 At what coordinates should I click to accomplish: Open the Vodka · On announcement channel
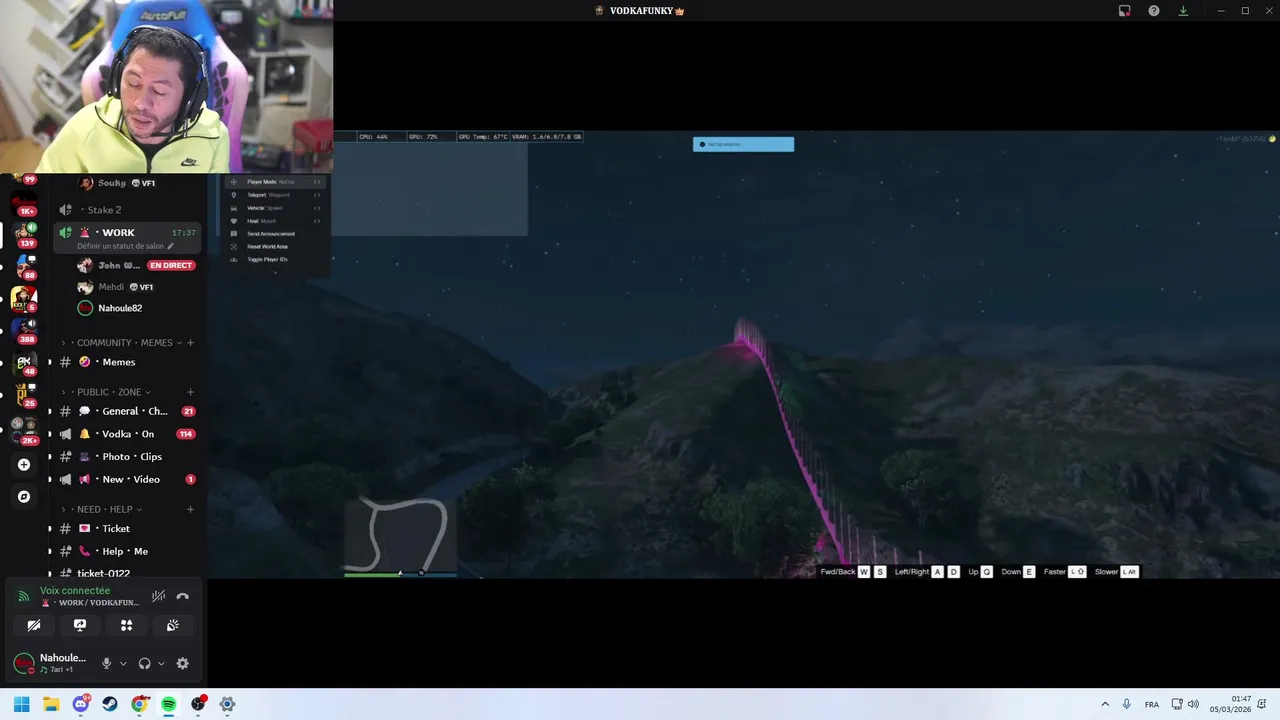[127, 434]
